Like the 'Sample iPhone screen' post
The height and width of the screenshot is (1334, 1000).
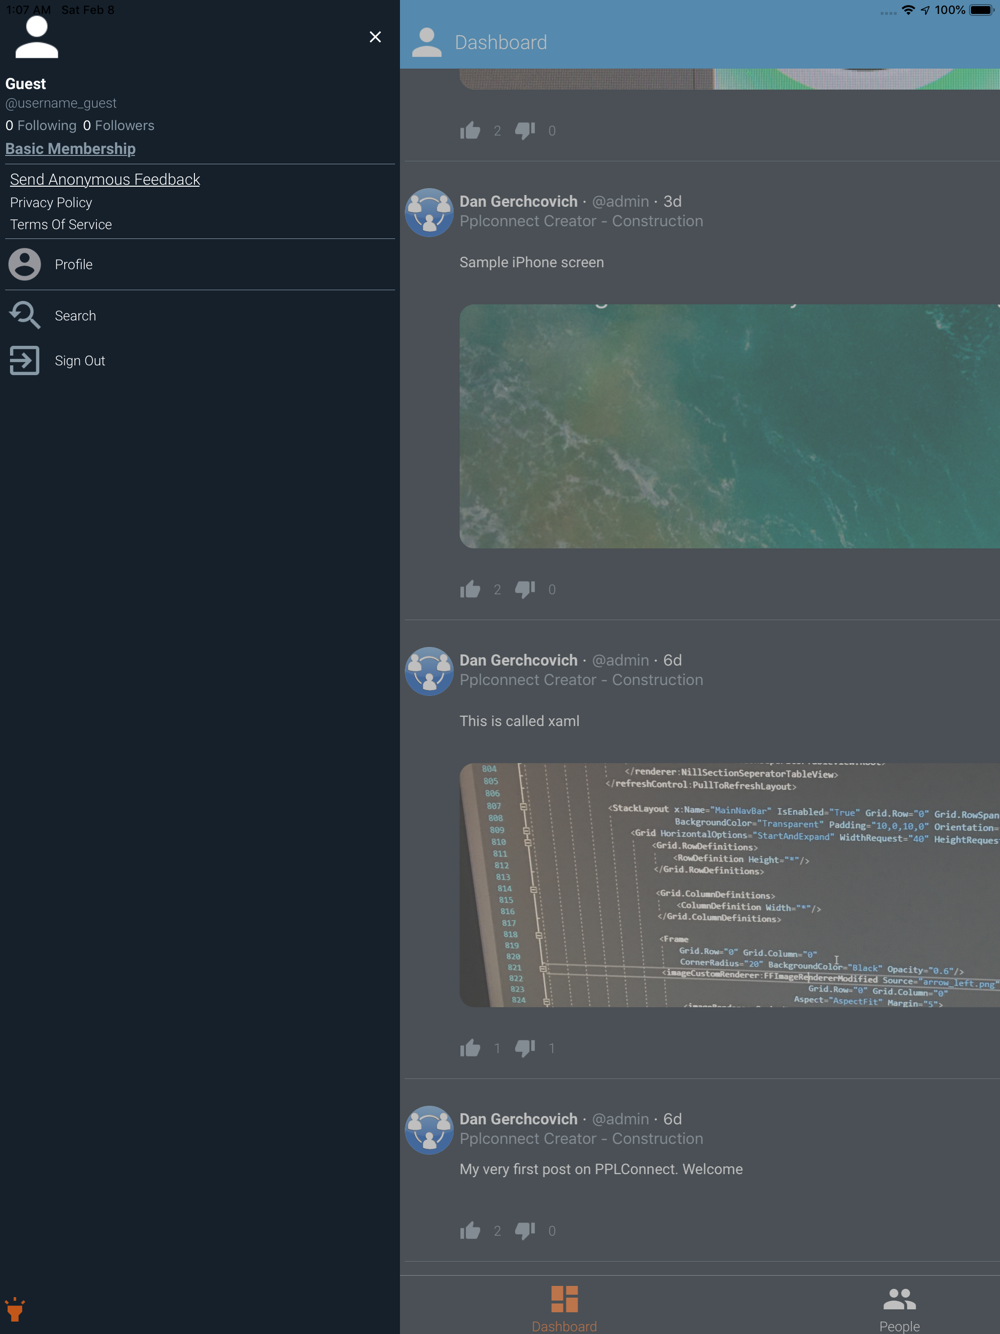[470, 590]
